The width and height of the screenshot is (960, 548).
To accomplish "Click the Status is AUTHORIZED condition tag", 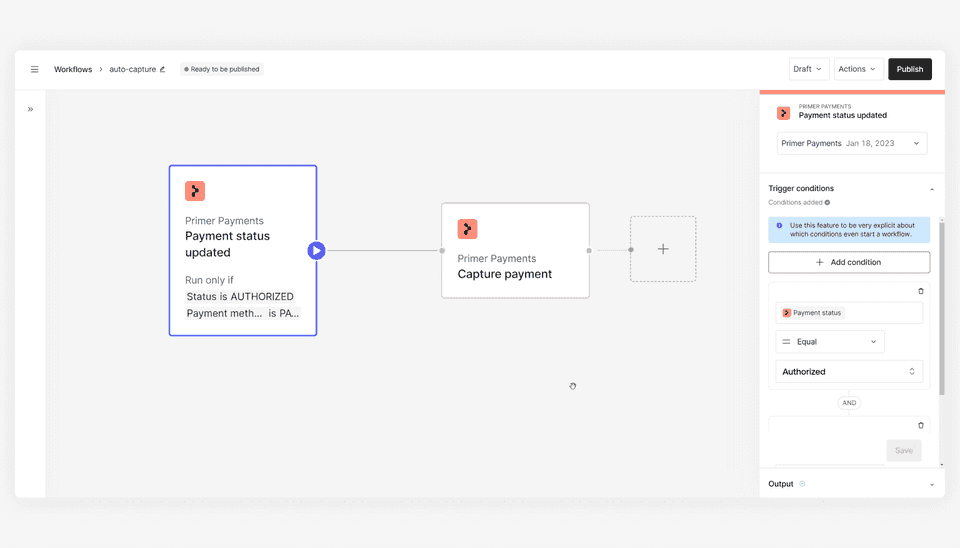I will (x=240, y=296).
